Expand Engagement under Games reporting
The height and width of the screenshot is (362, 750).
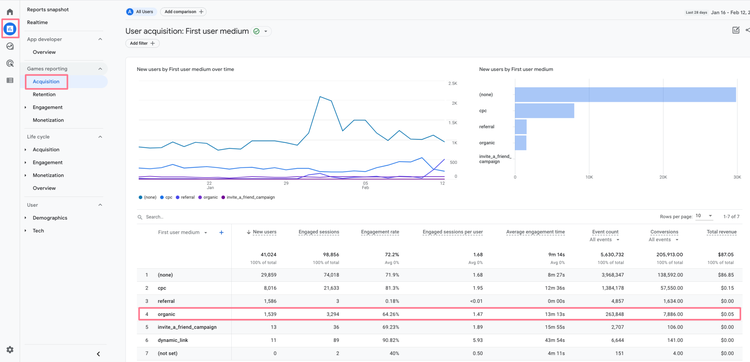click(26, 107)
